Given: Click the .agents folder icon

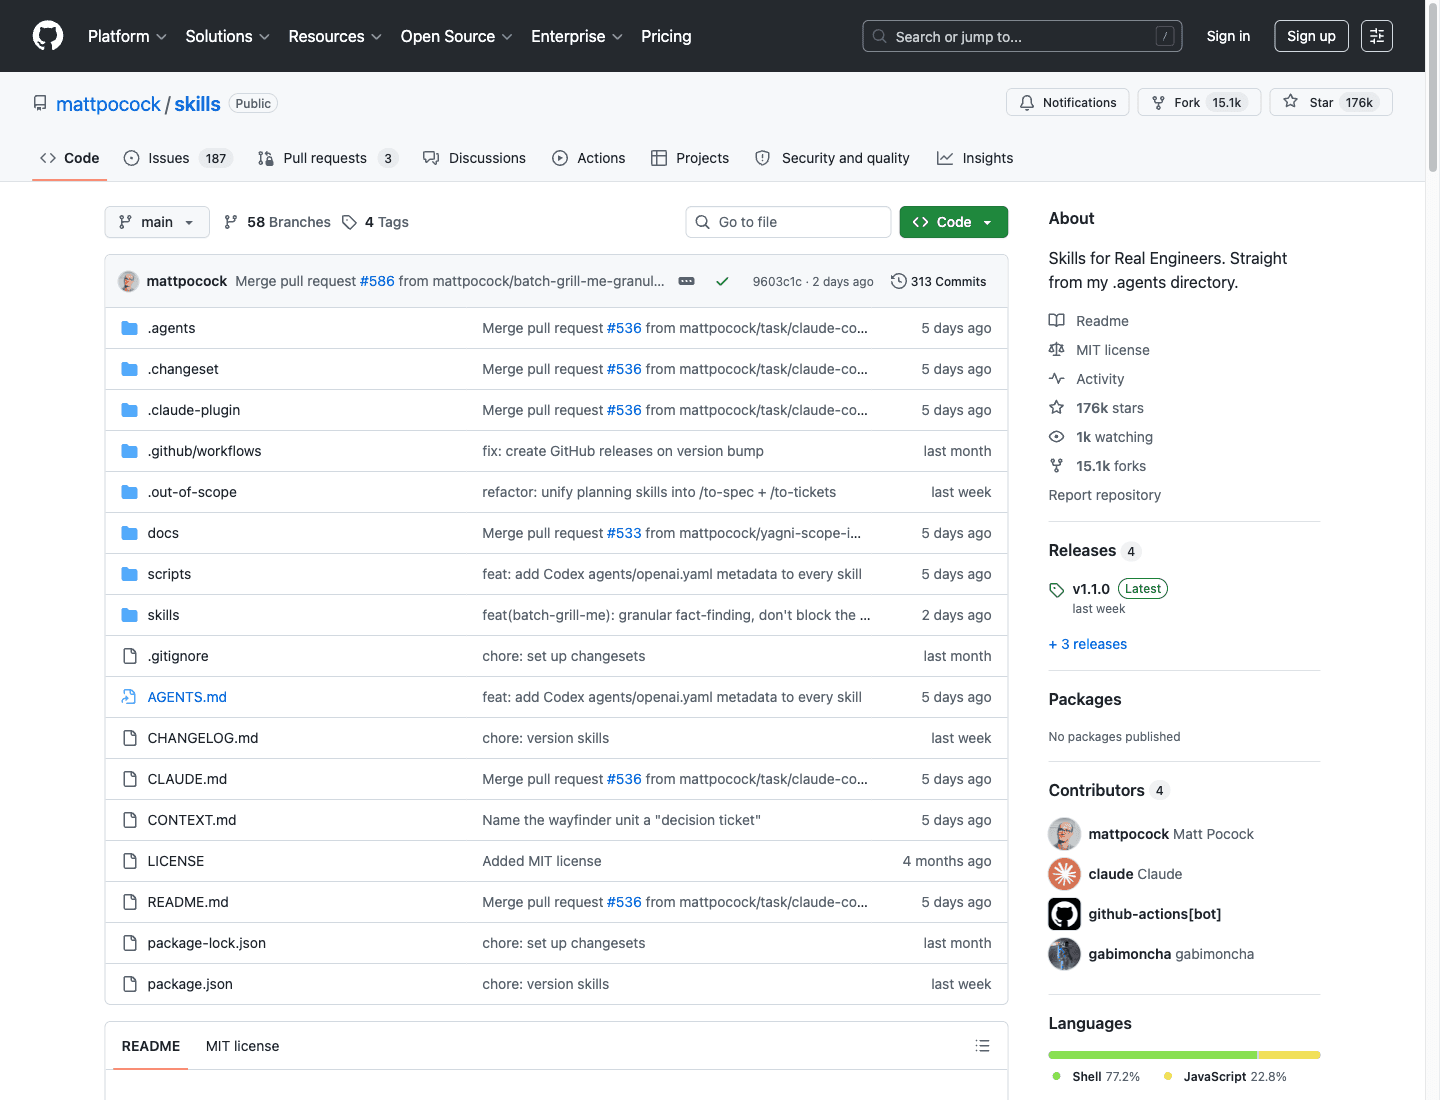Looking at the screenshot, I should coord(129,328).
